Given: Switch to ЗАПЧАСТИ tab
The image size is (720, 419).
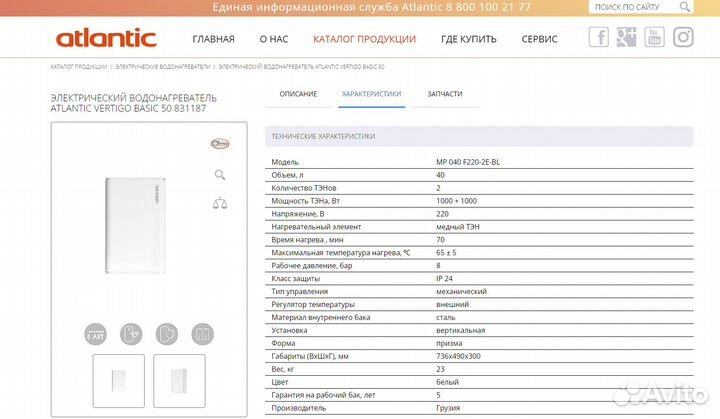Looking at the screenshot, I should 445,94.
